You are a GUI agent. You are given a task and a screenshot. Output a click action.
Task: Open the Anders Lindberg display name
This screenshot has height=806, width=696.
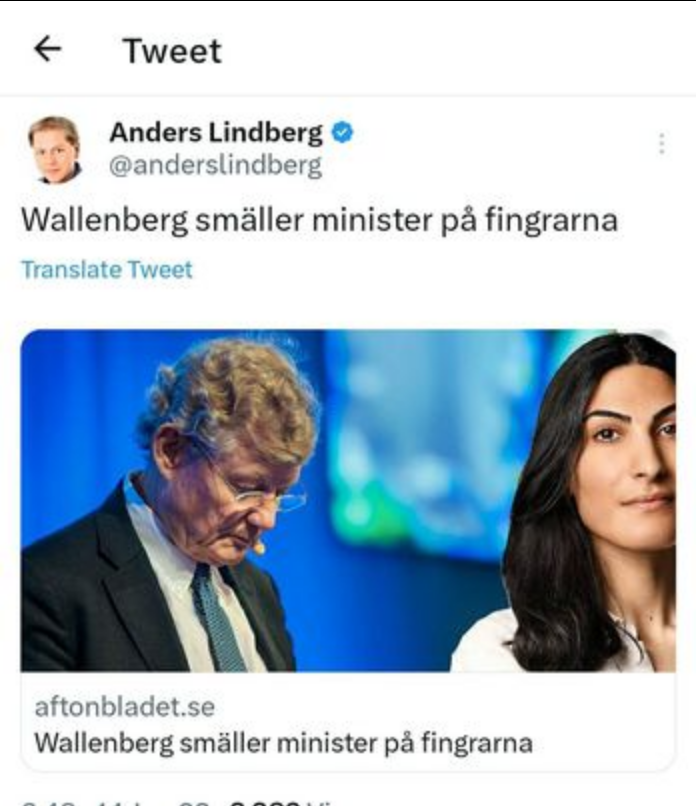click(x=216, y=132)
